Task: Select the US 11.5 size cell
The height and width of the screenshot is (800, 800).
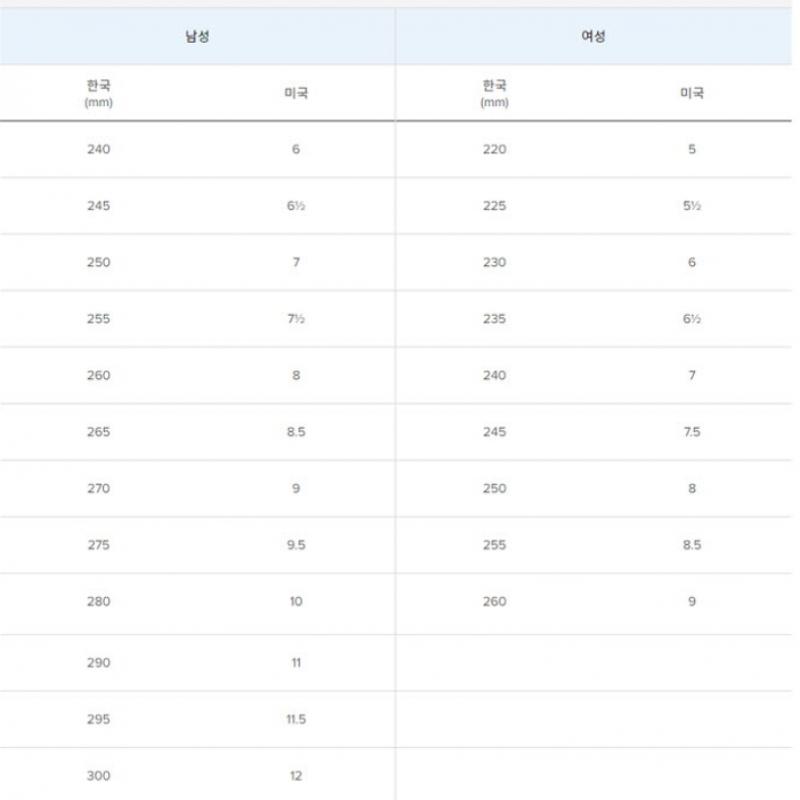Action: [296, 720]
